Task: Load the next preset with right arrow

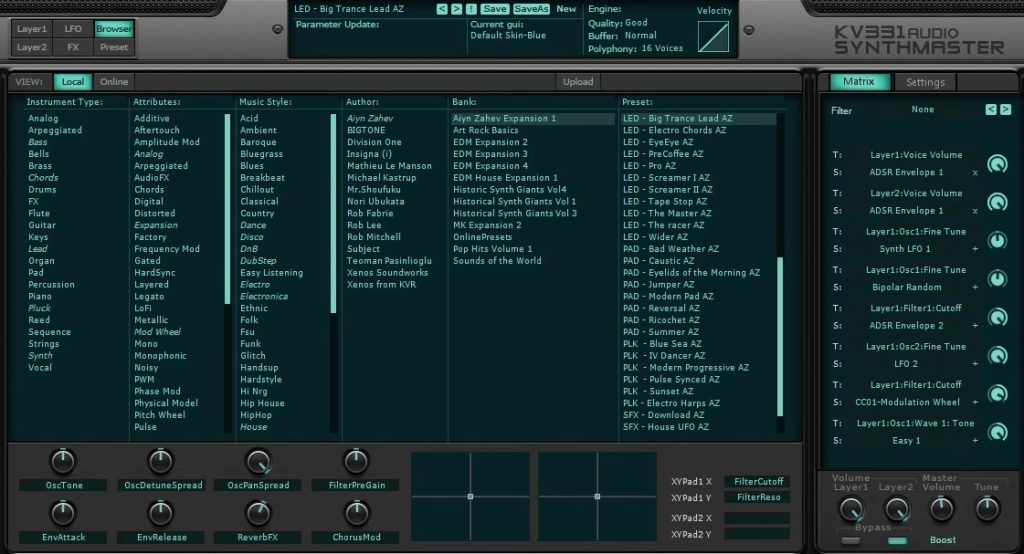Action: 456,9
